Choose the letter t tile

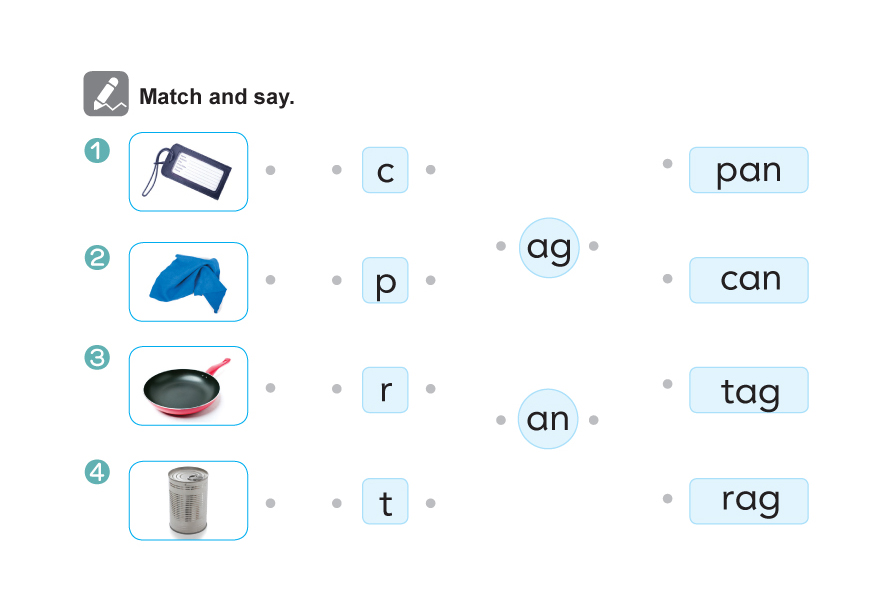tap(385, 502)
